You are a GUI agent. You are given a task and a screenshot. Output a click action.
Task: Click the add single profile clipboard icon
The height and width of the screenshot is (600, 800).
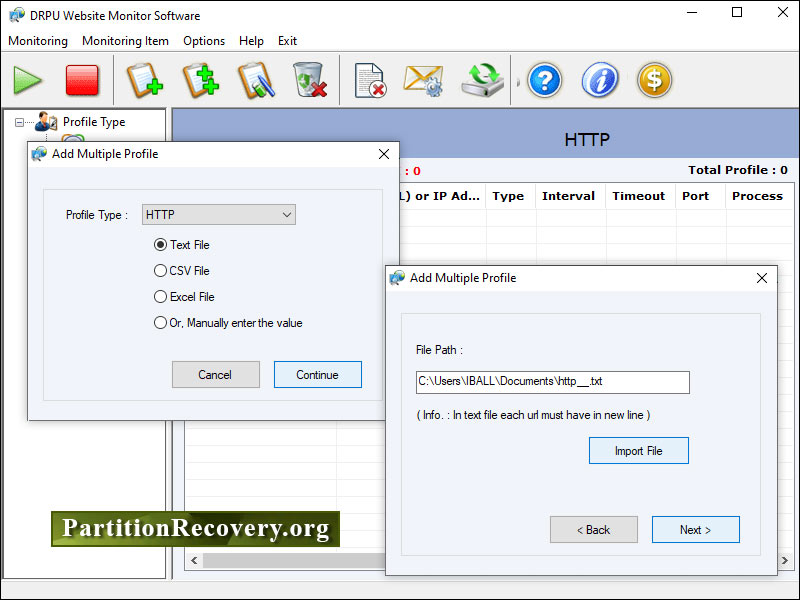(x=144, y=80)
